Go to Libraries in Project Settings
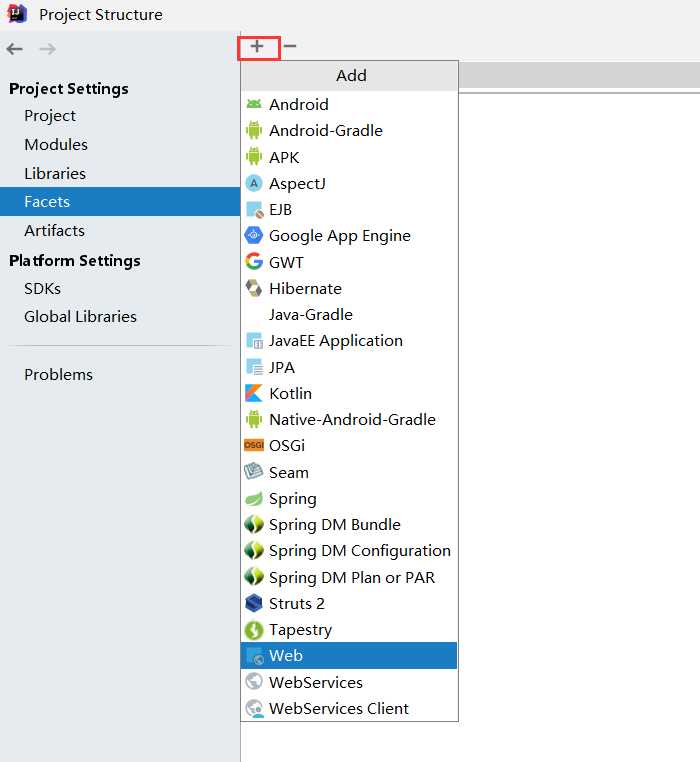 [55, 173]
